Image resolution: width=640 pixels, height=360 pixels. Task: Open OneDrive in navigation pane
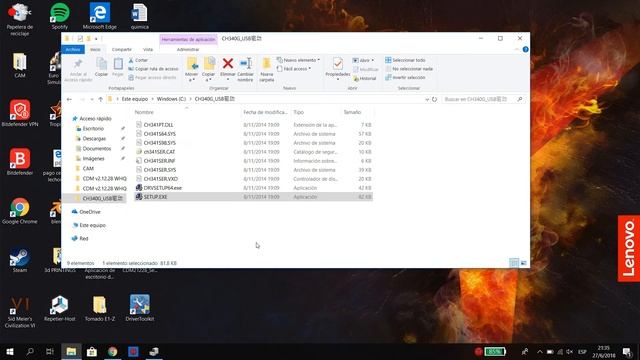90,212
